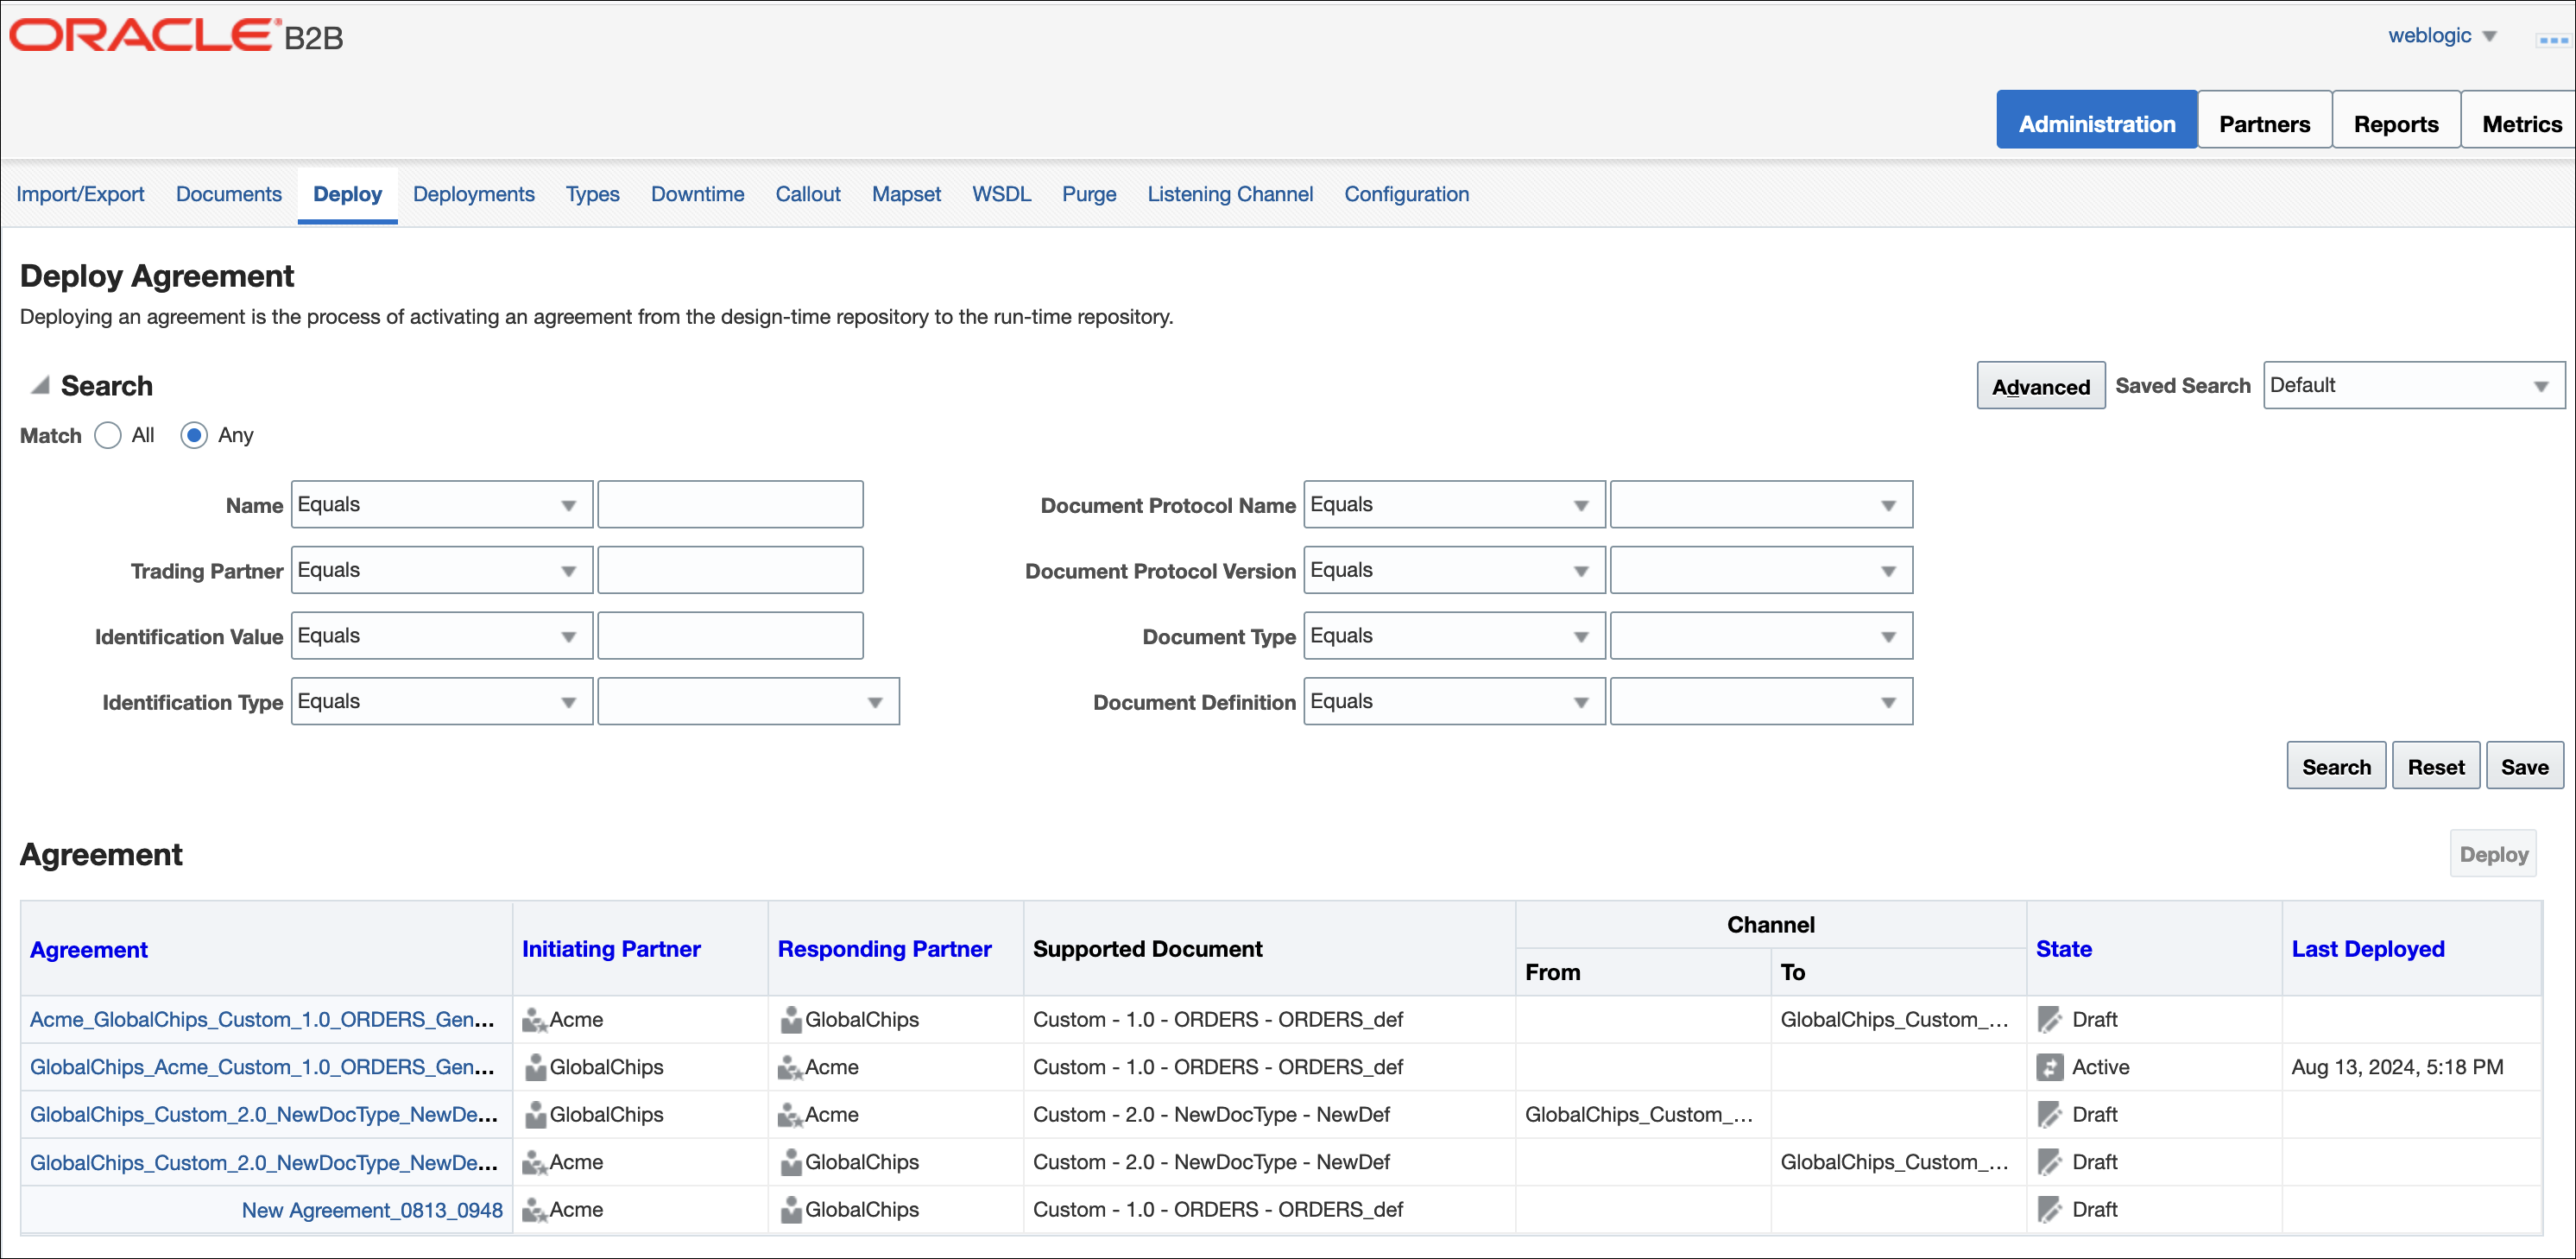The width and height of the screenshot is (2576, 1259).
Task: Open the Import/Export subtab
Action: (x=80, y=194)
